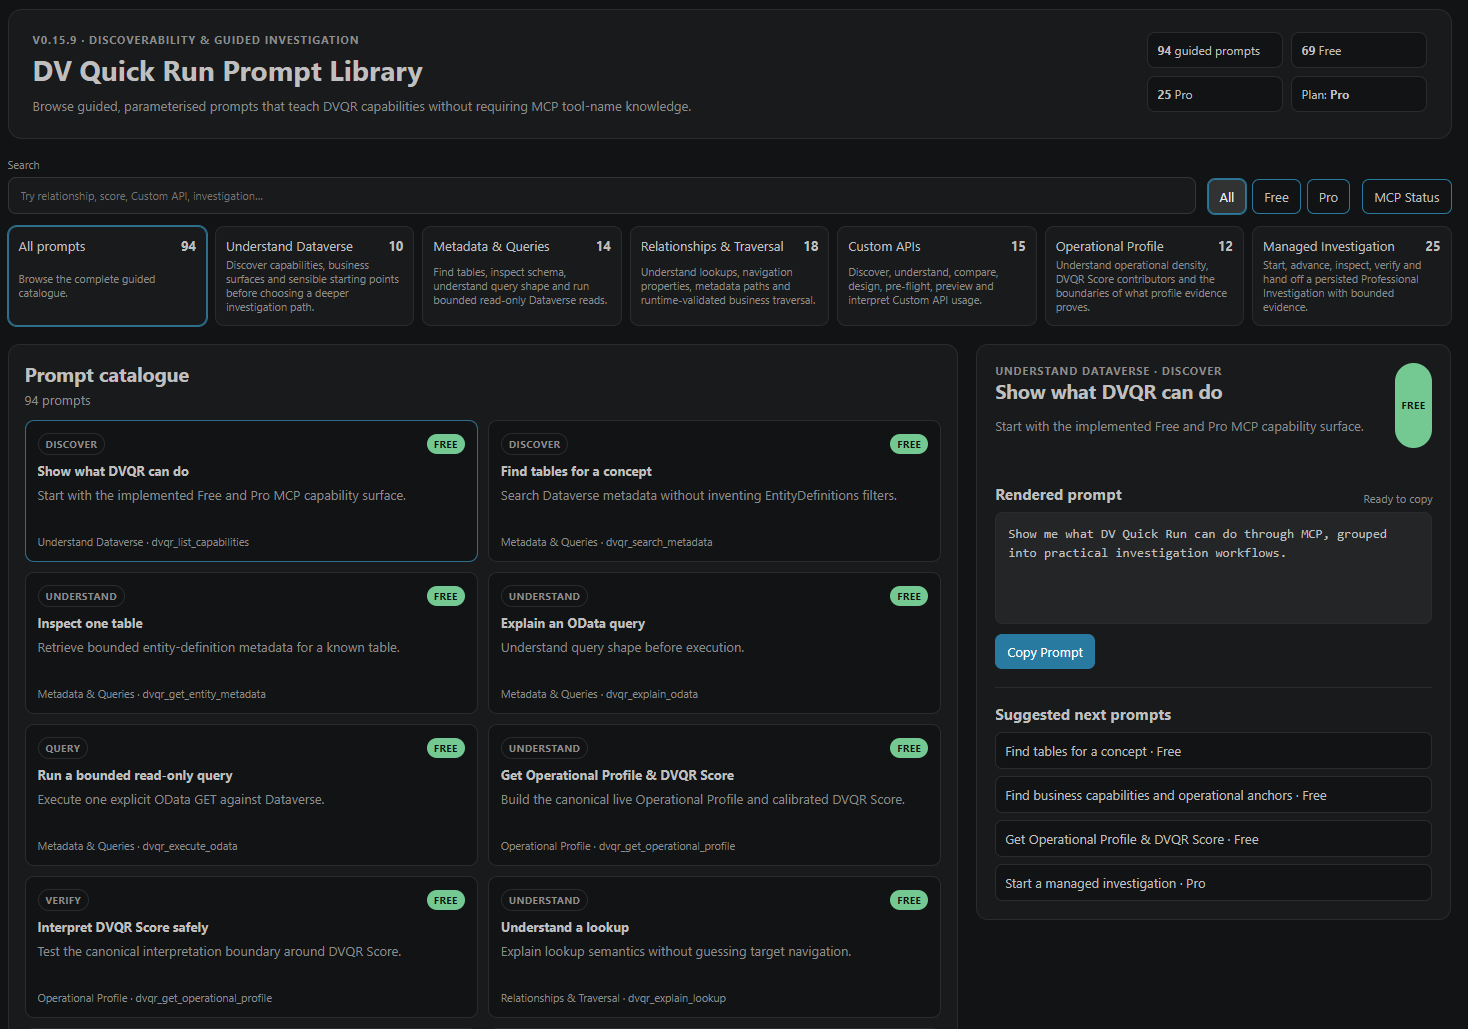Open the Managed Investigation category
This screenshot has height=1029, width=1468.
(1351, 276)
